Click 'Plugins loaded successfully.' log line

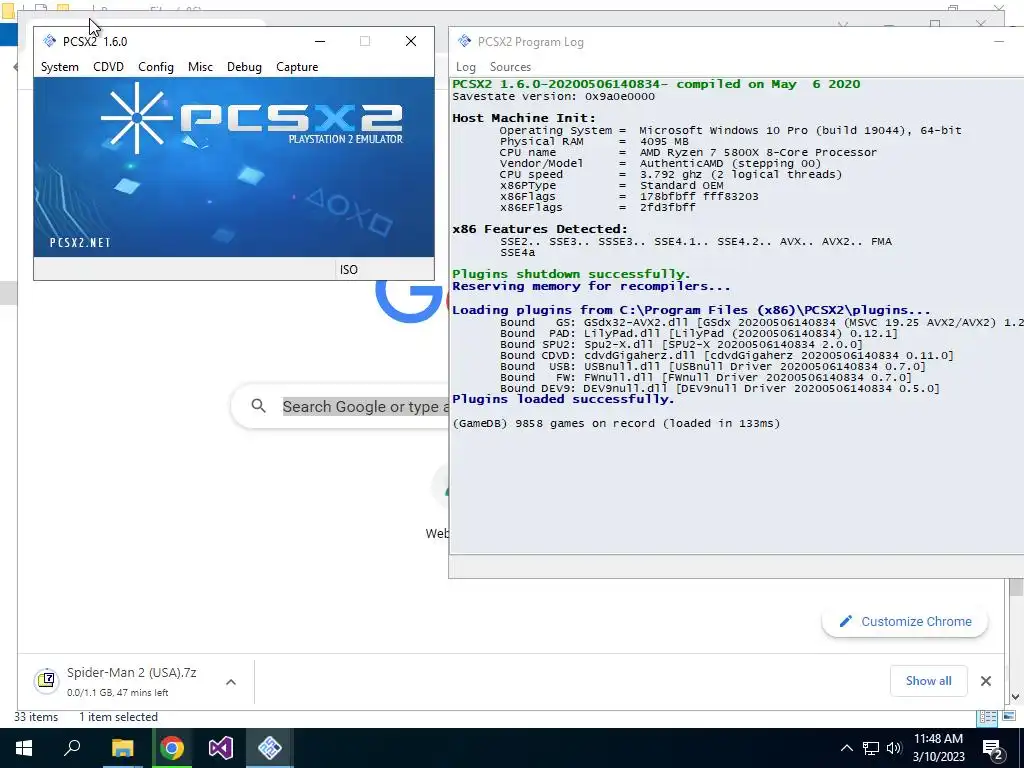[x=563, y=399]
